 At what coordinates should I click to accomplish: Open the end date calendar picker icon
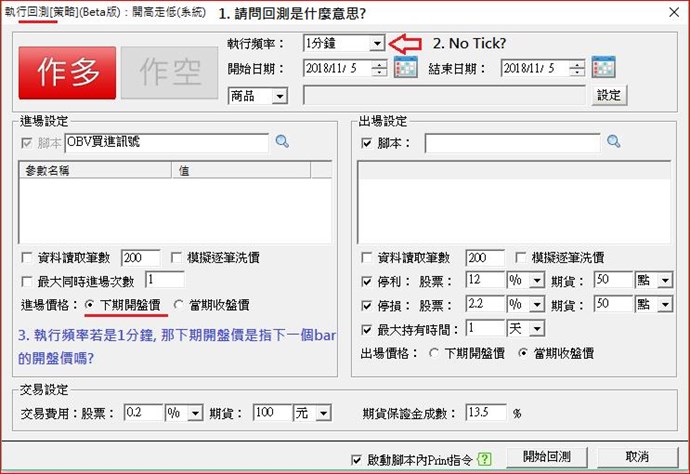click(604, 68)
